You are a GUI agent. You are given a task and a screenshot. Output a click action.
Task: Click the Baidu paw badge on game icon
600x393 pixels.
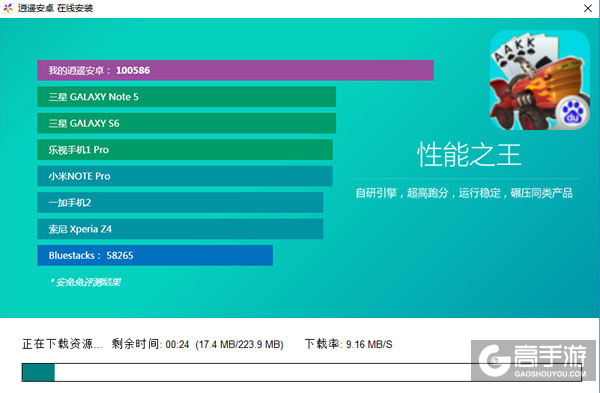573,113
